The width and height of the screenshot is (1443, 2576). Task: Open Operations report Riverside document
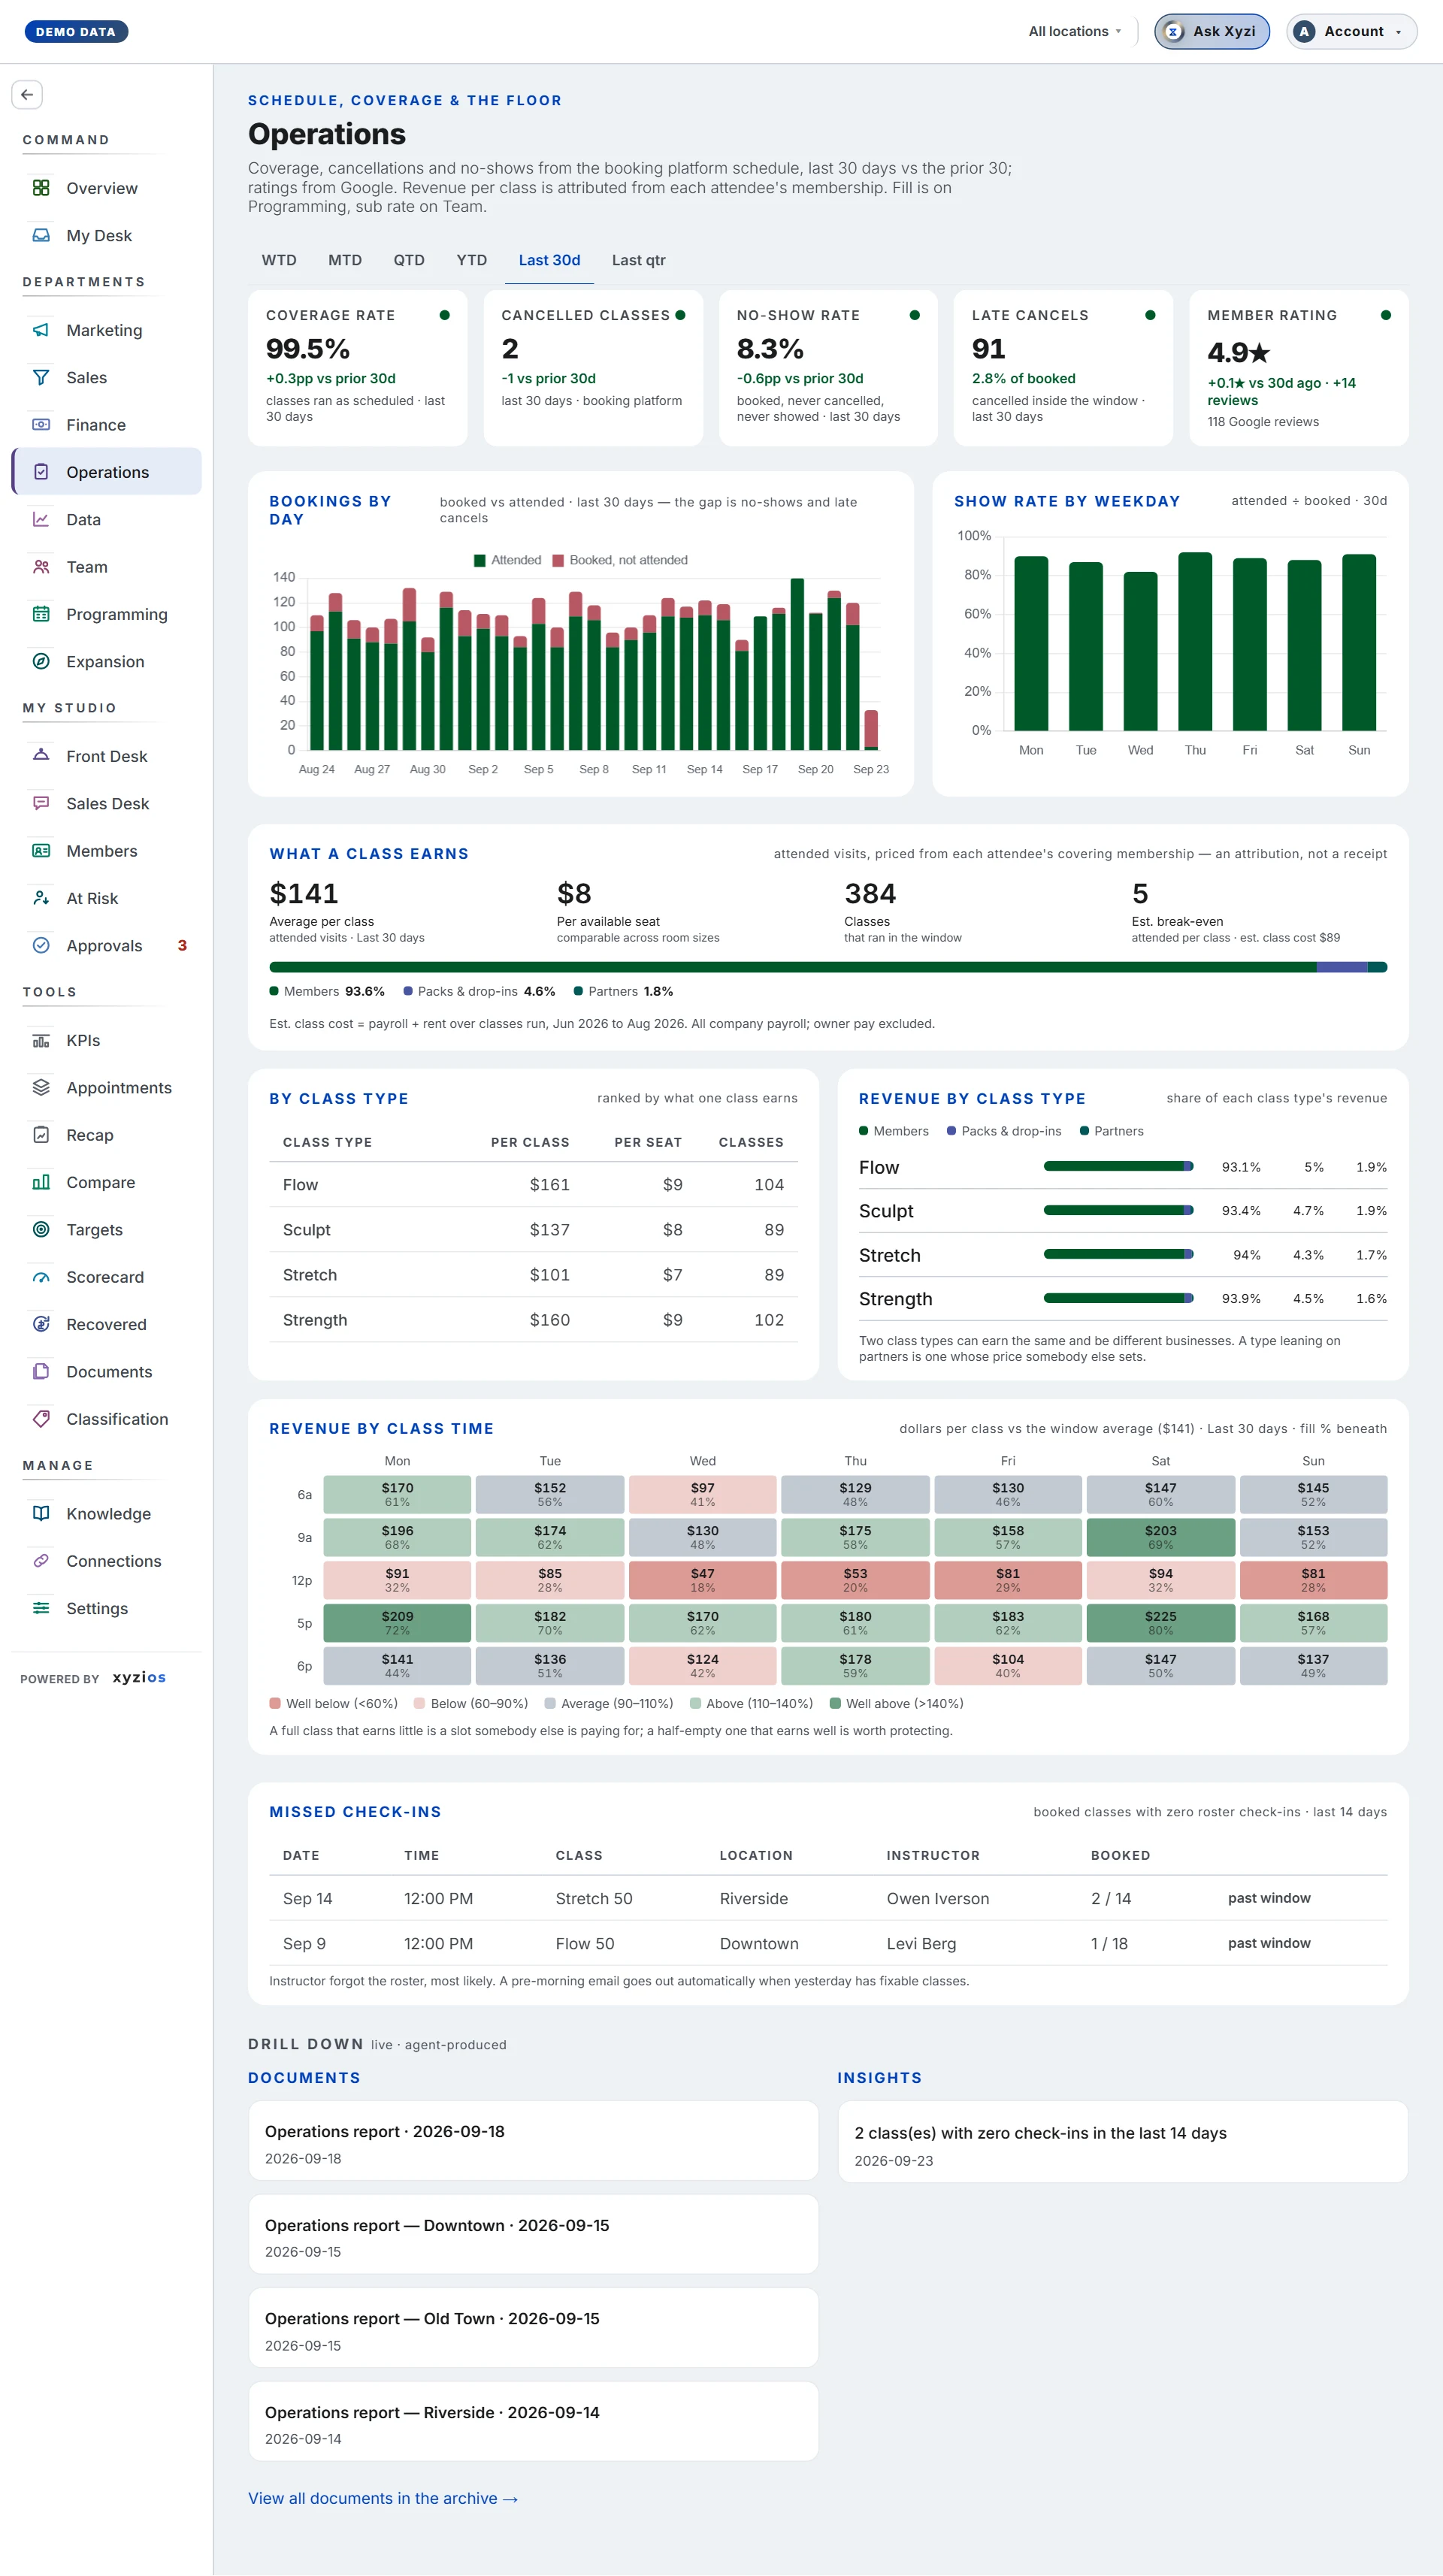[533, 2421]
